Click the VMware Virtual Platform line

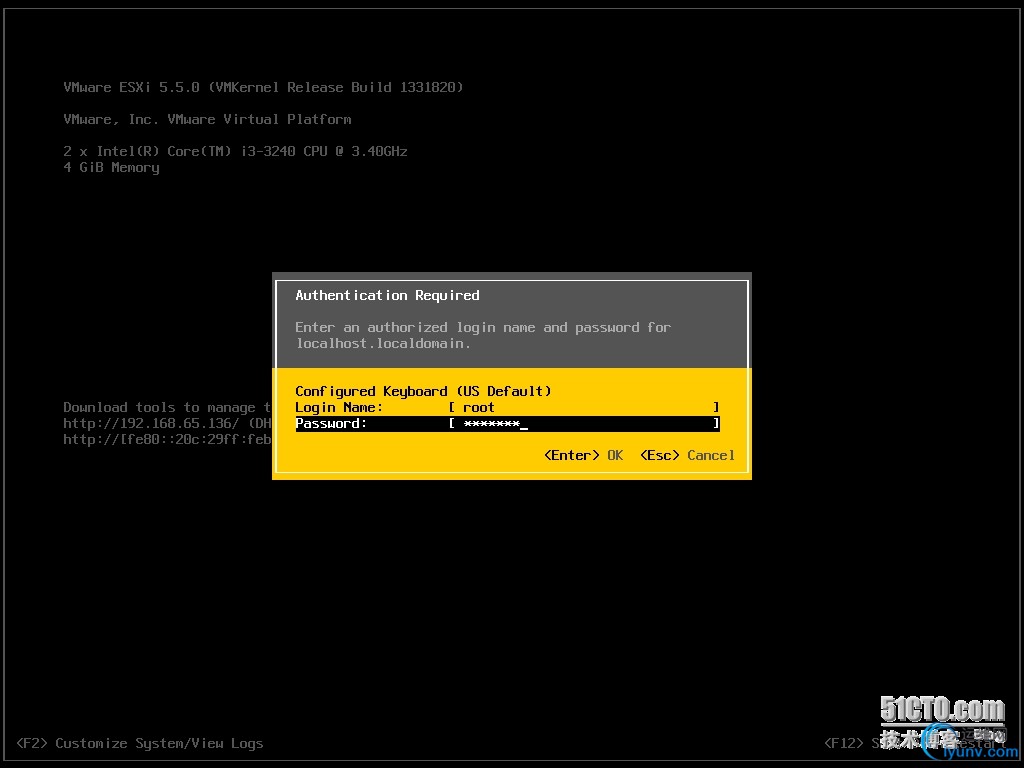point(207,119)
